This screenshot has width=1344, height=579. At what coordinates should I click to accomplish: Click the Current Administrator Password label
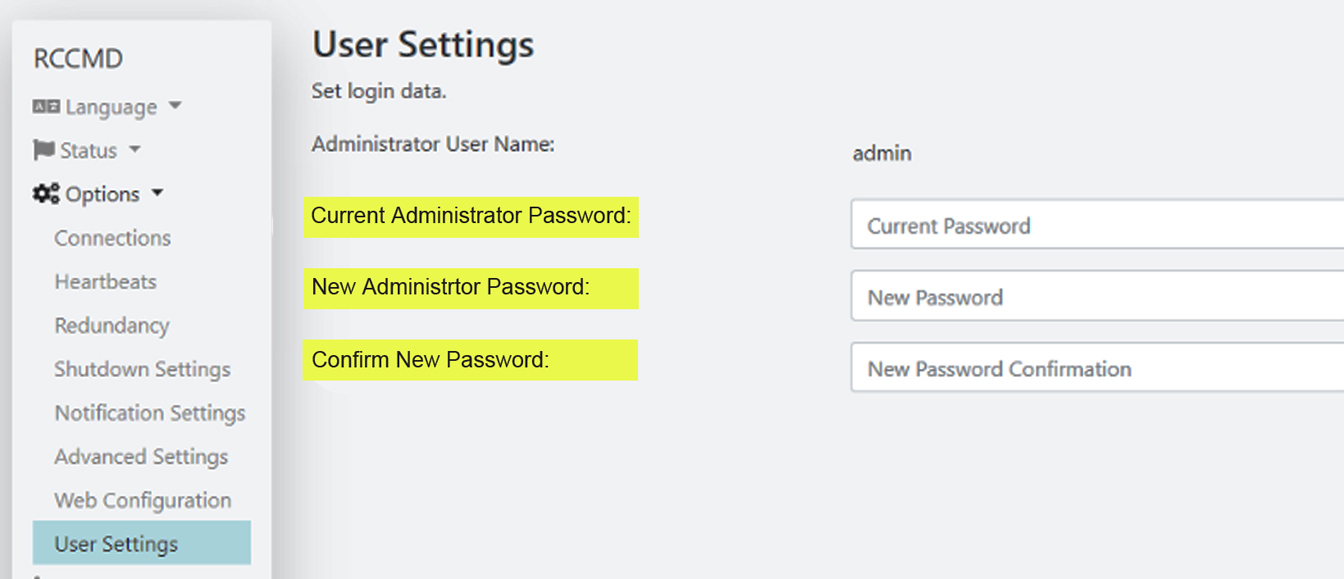click(471, 216)
